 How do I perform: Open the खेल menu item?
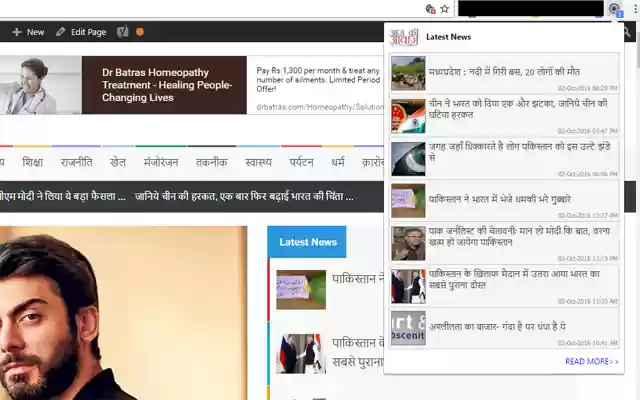click(x=118, y=162)
